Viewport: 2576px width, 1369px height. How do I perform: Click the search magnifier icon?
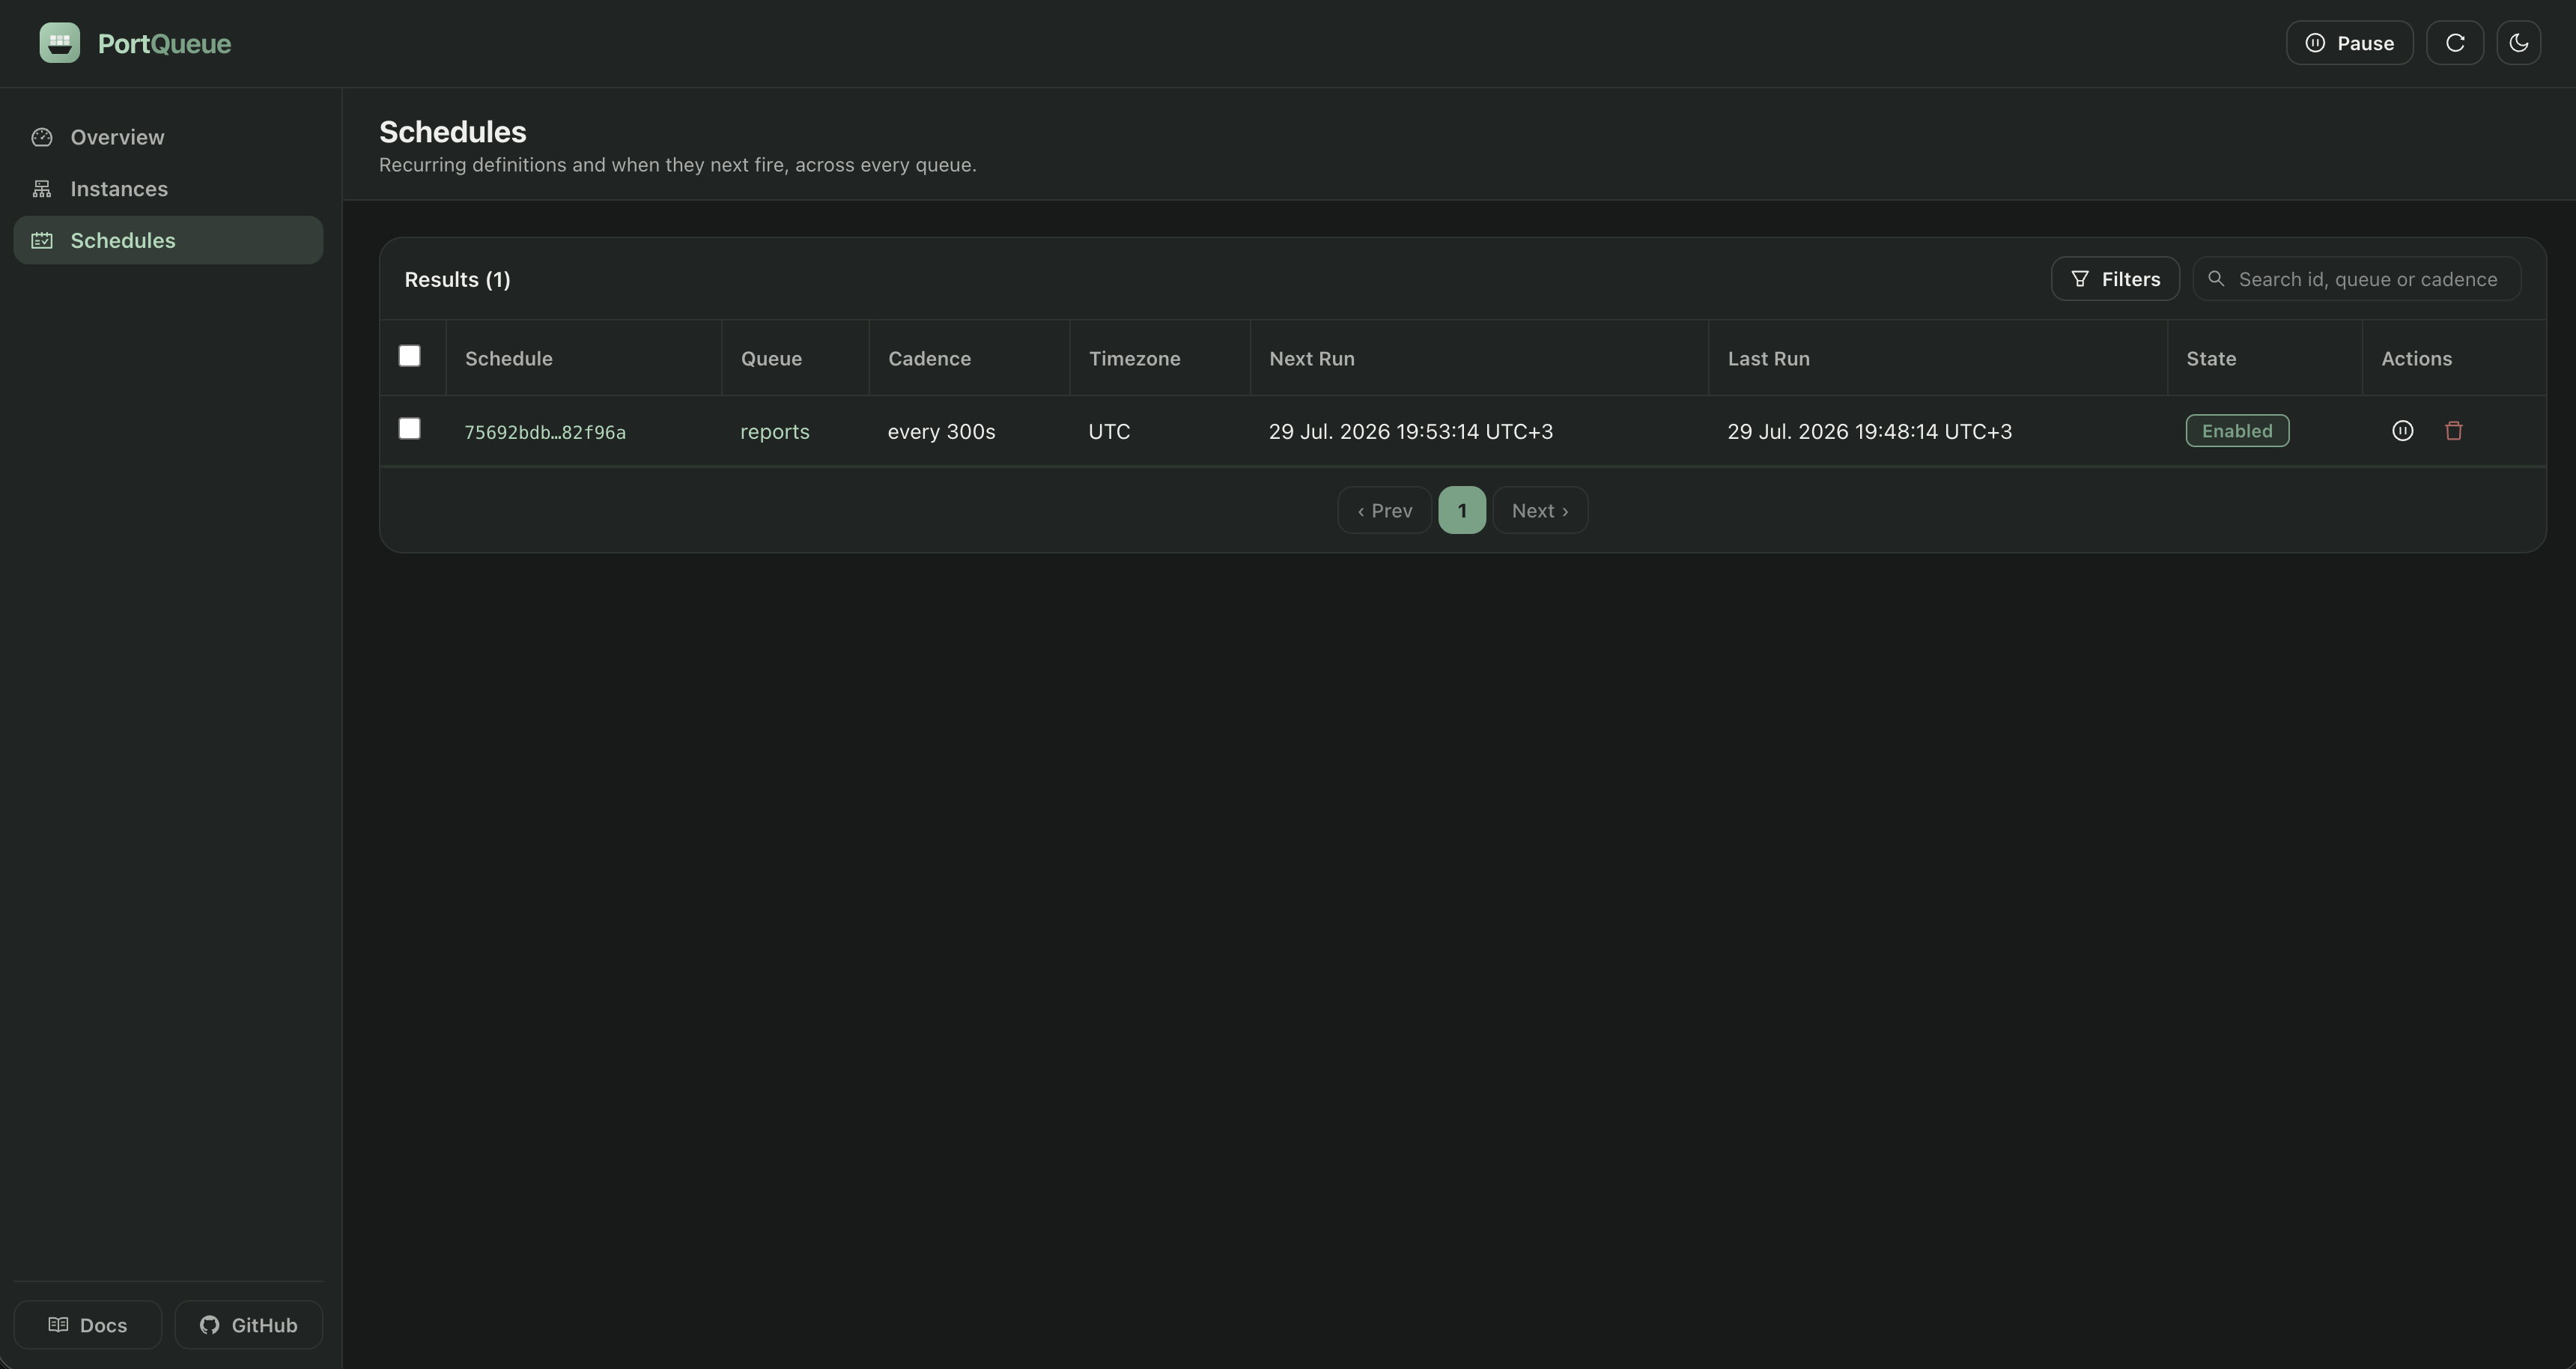[2216, 279]
